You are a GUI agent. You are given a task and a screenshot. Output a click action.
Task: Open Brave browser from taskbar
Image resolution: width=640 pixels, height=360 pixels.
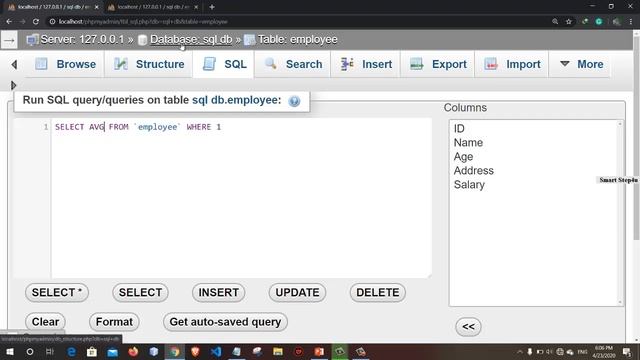tap(196, 352)
